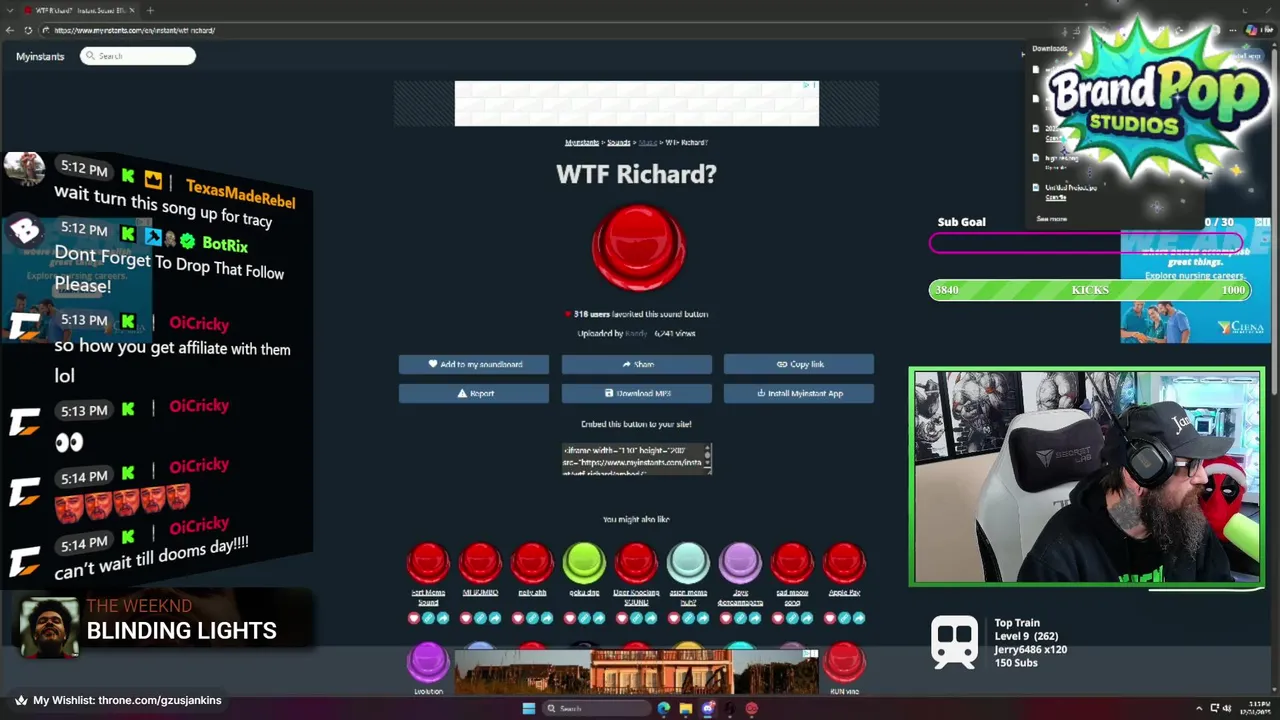Image resolution: width=1280 pixels, height=720 pixels.
Task: Click See more in Downloads panel
Action: [1051, 218]
